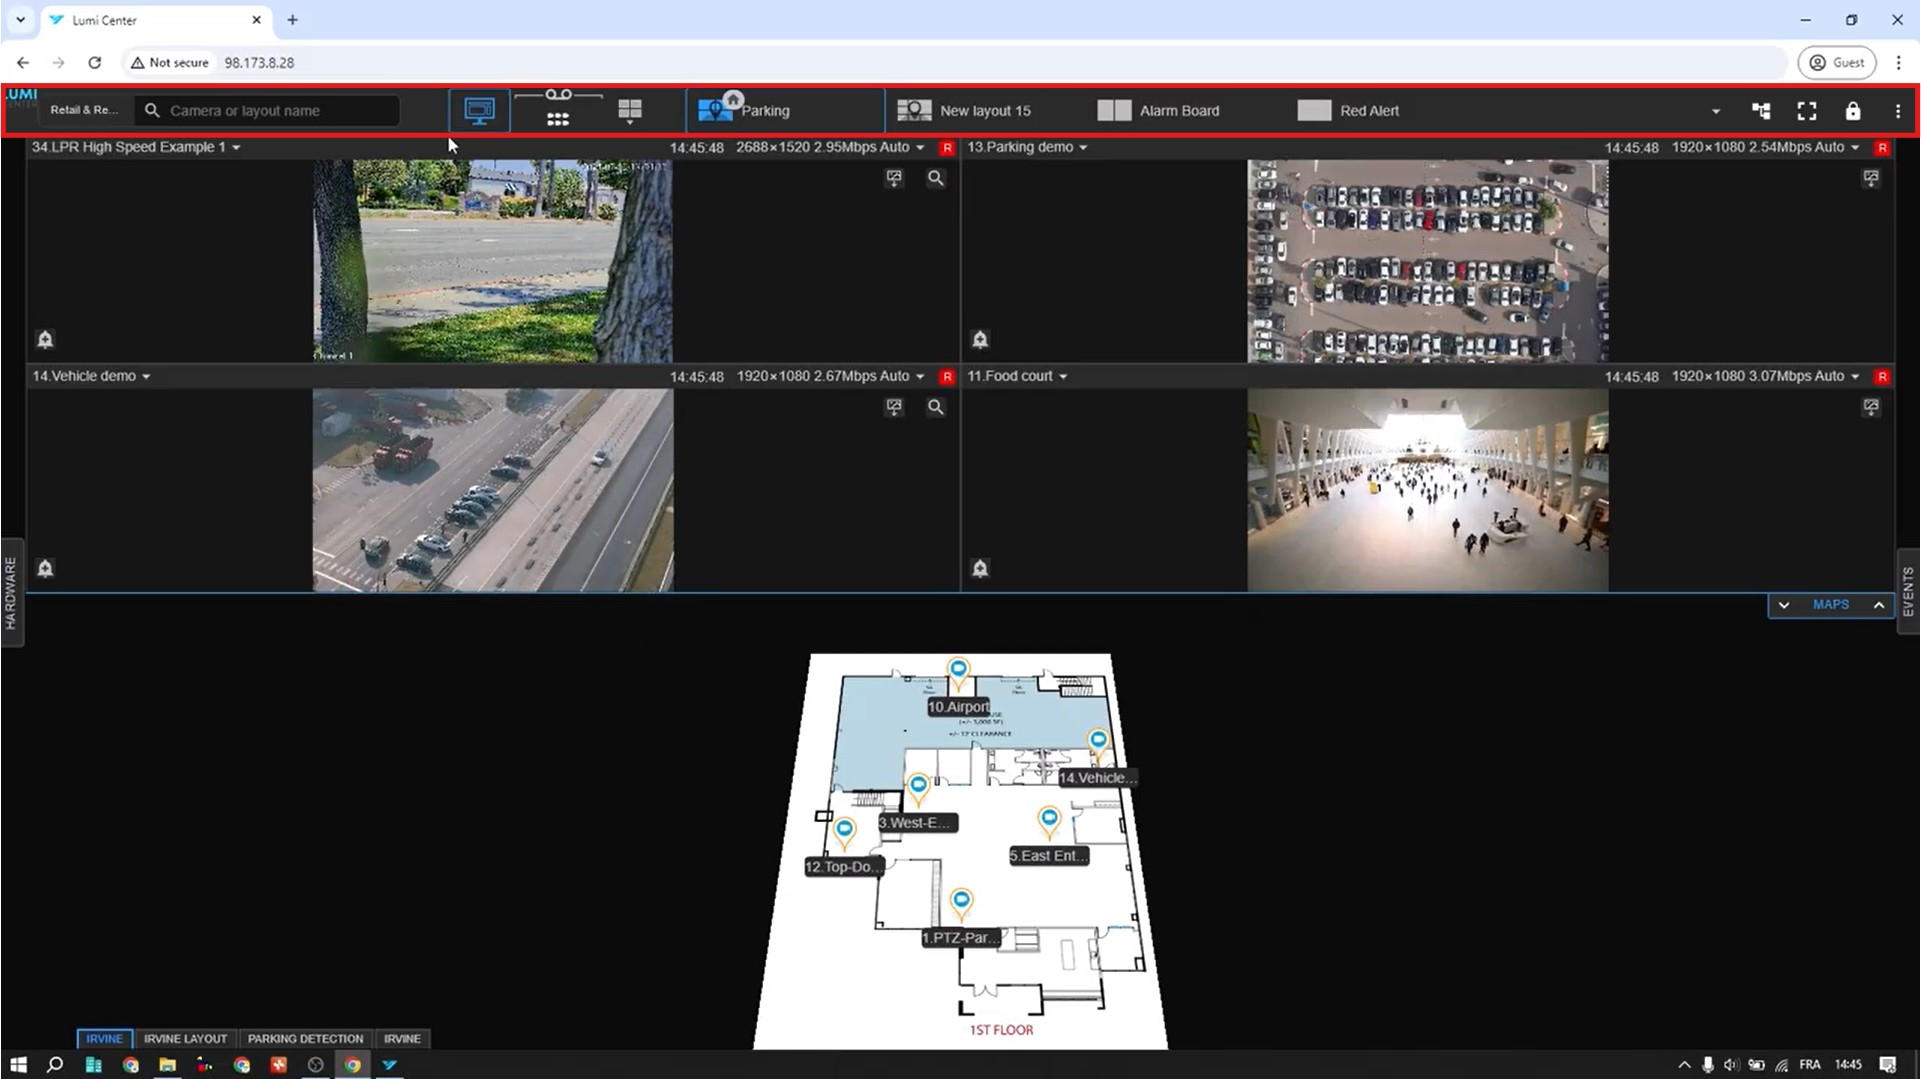
Task: Switch to the Alarm Board layout tab
Action: [x=1159, y=111]
